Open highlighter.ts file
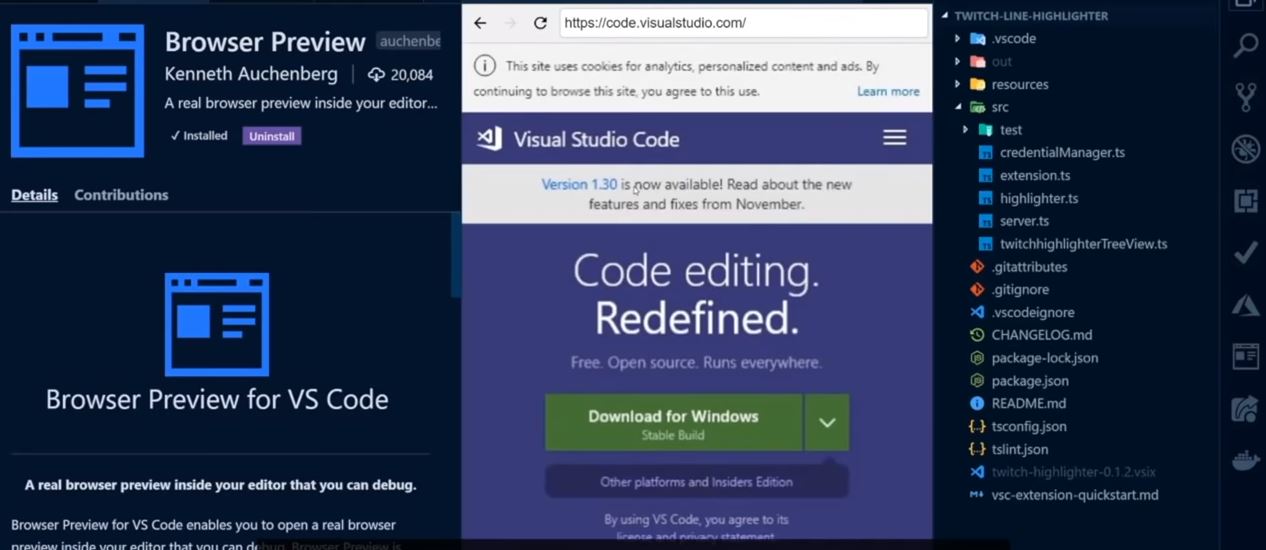The width and height of the screenshot is (1266, 550). pos(1039,199)
